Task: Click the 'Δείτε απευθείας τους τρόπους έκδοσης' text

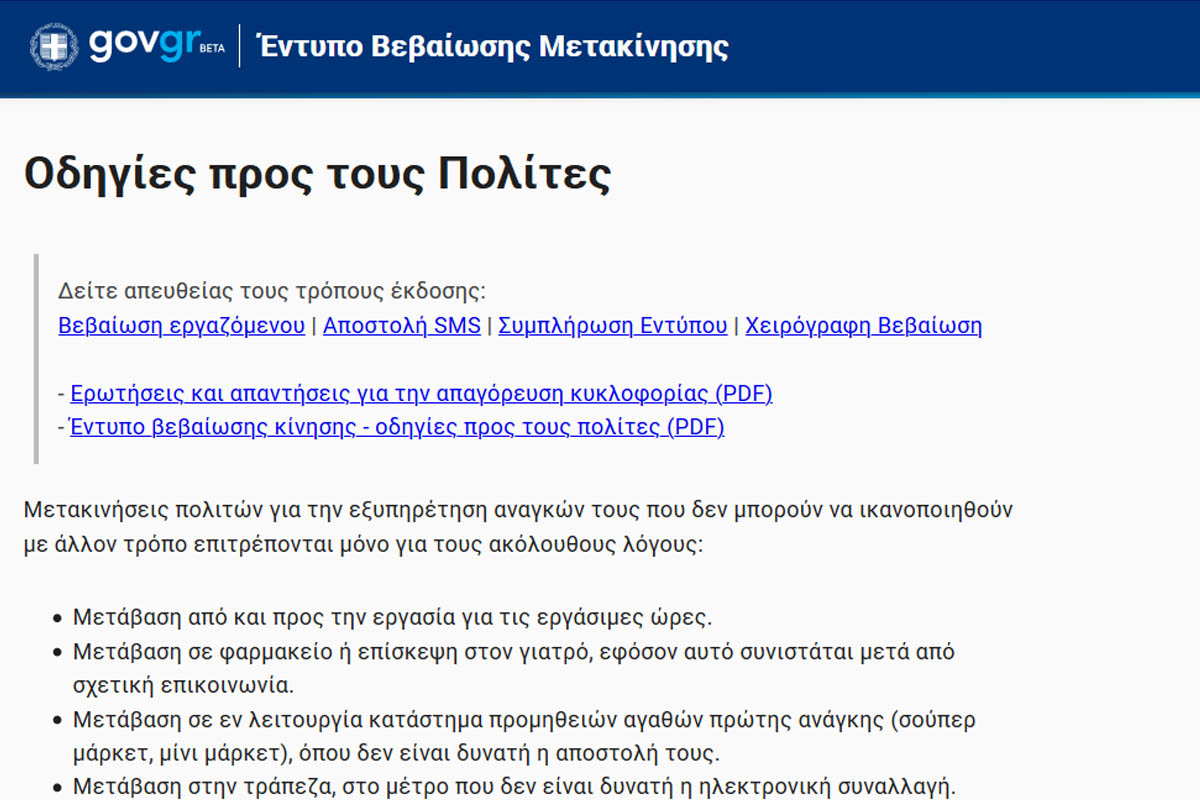Action: point(272,291)
